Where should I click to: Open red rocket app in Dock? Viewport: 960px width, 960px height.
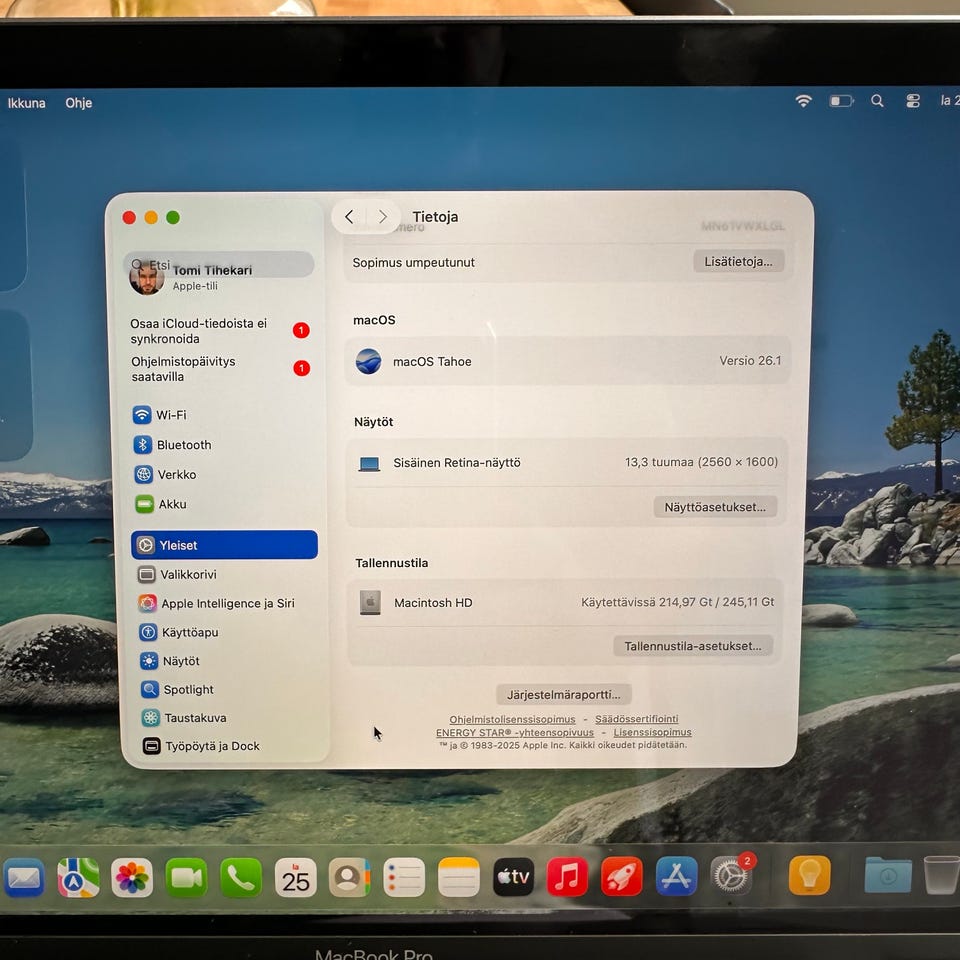coord(621,877)
